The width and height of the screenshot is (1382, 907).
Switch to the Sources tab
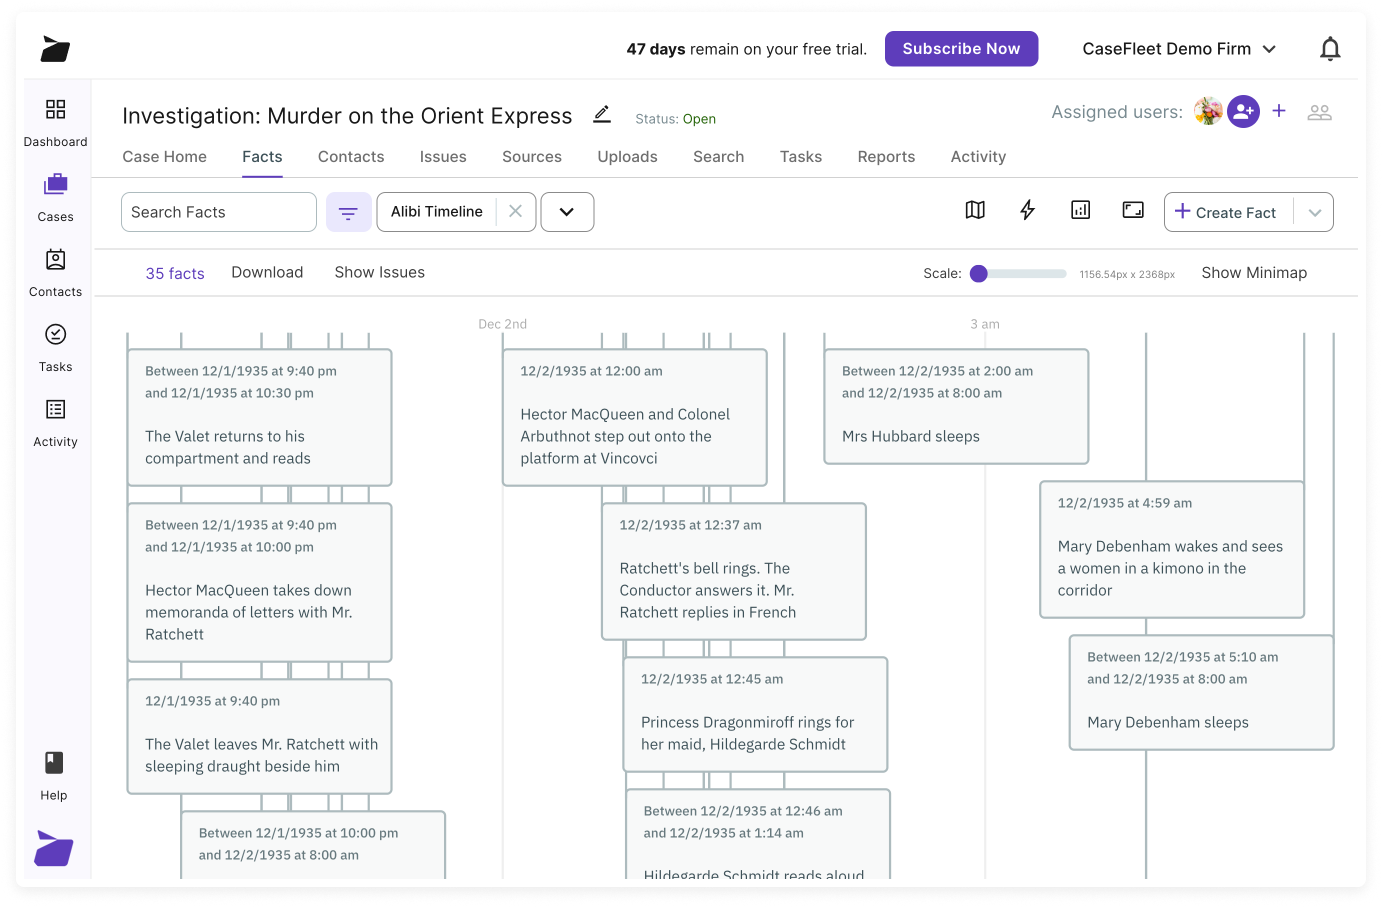pyautogui.click(x=531, y=157)
